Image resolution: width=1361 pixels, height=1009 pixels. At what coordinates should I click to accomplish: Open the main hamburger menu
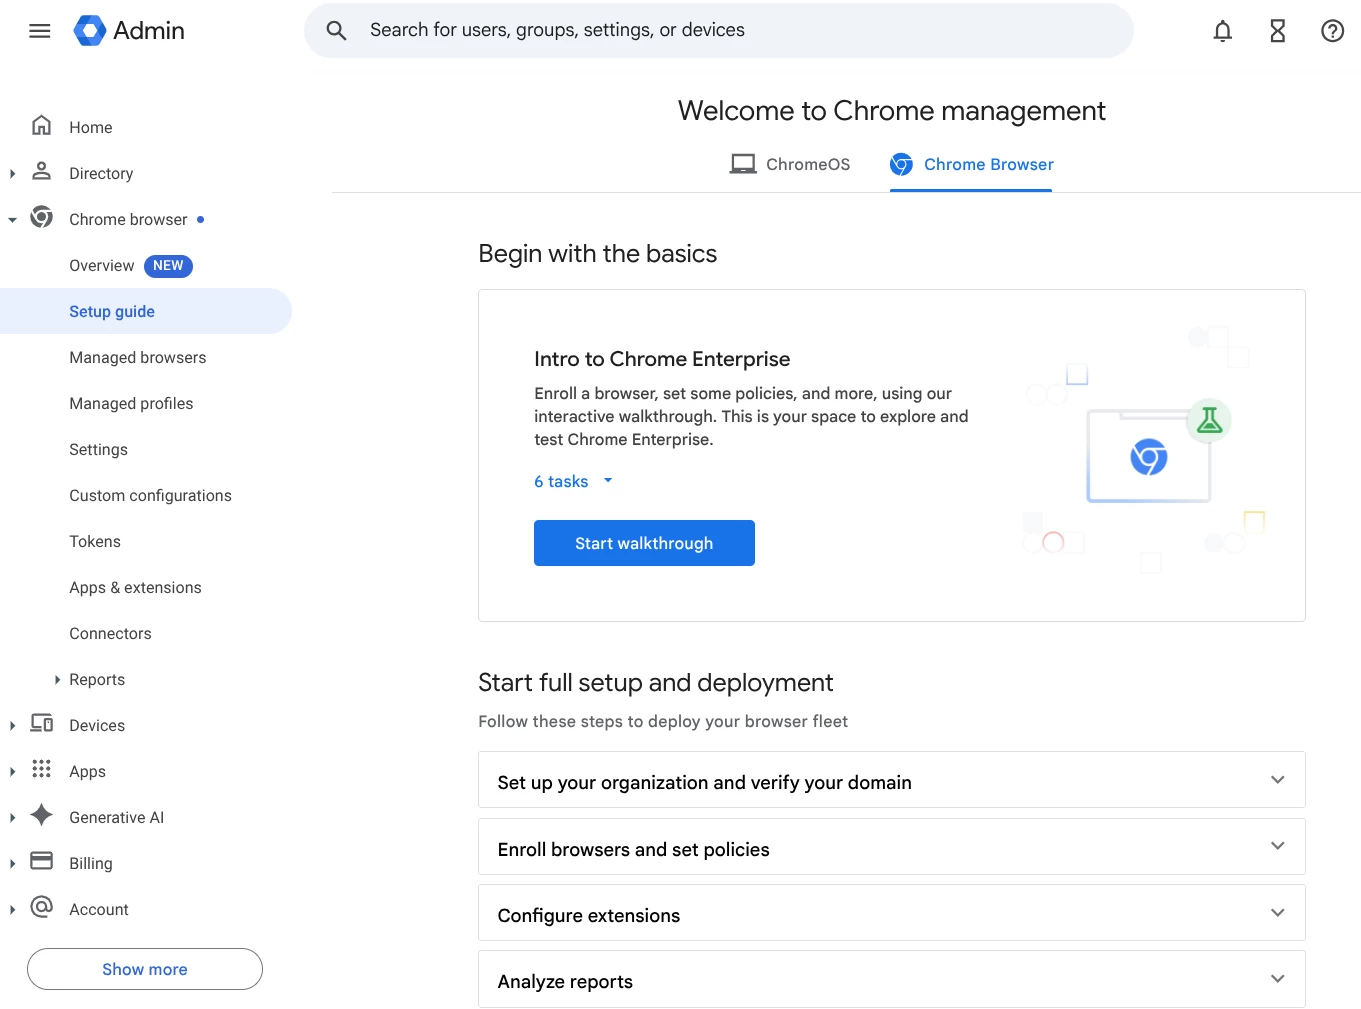click(x=40, y=31)
